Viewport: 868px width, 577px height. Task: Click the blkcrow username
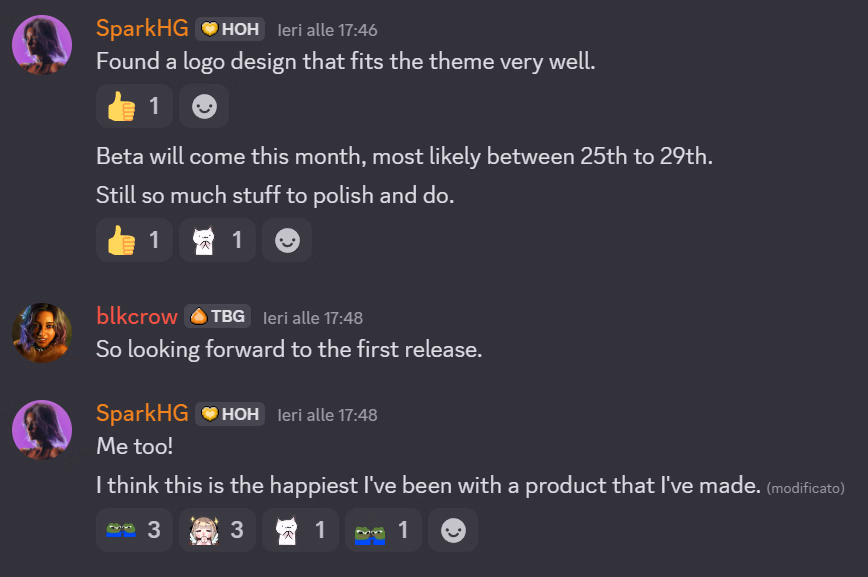137,317
